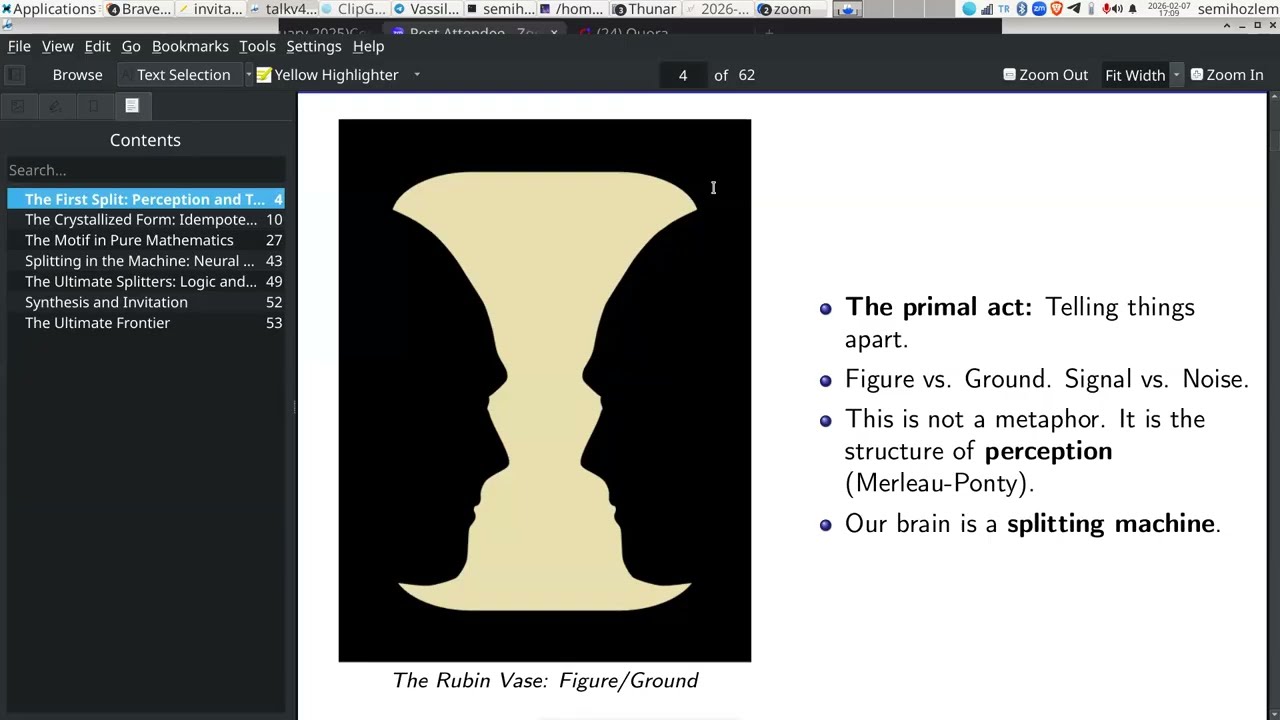Screen dimensions: 1280x720
Task: Click the network signal tray icon
Action: point(987,9)
